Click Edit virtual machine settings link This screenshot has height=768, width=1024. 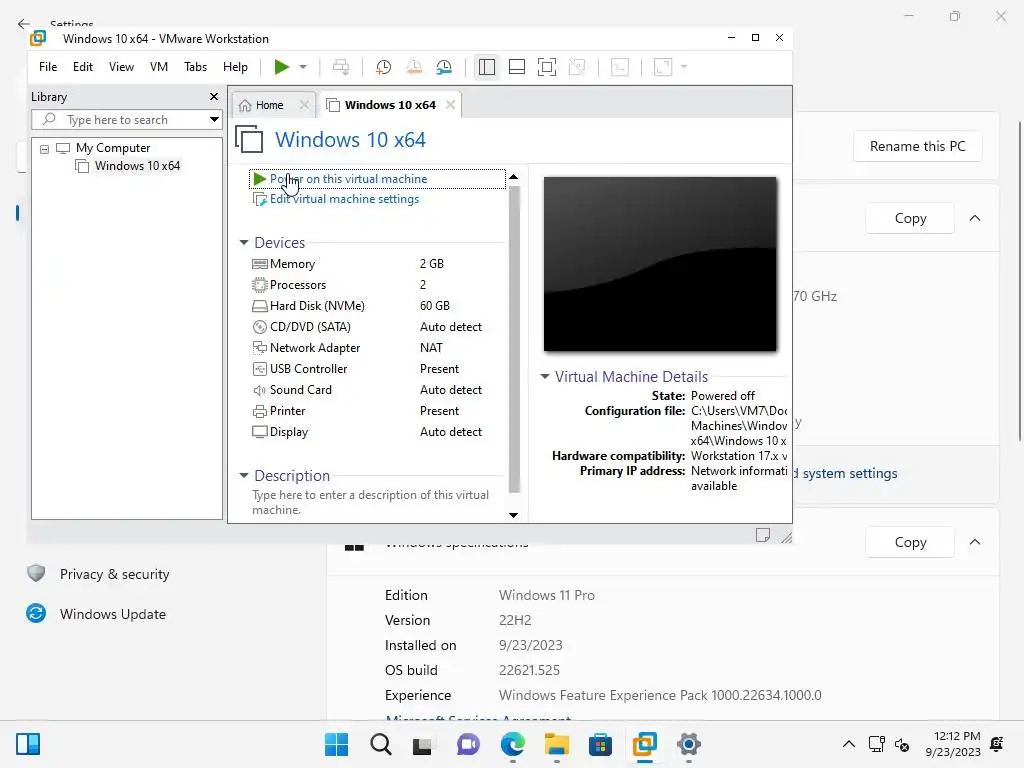point(344,199)
